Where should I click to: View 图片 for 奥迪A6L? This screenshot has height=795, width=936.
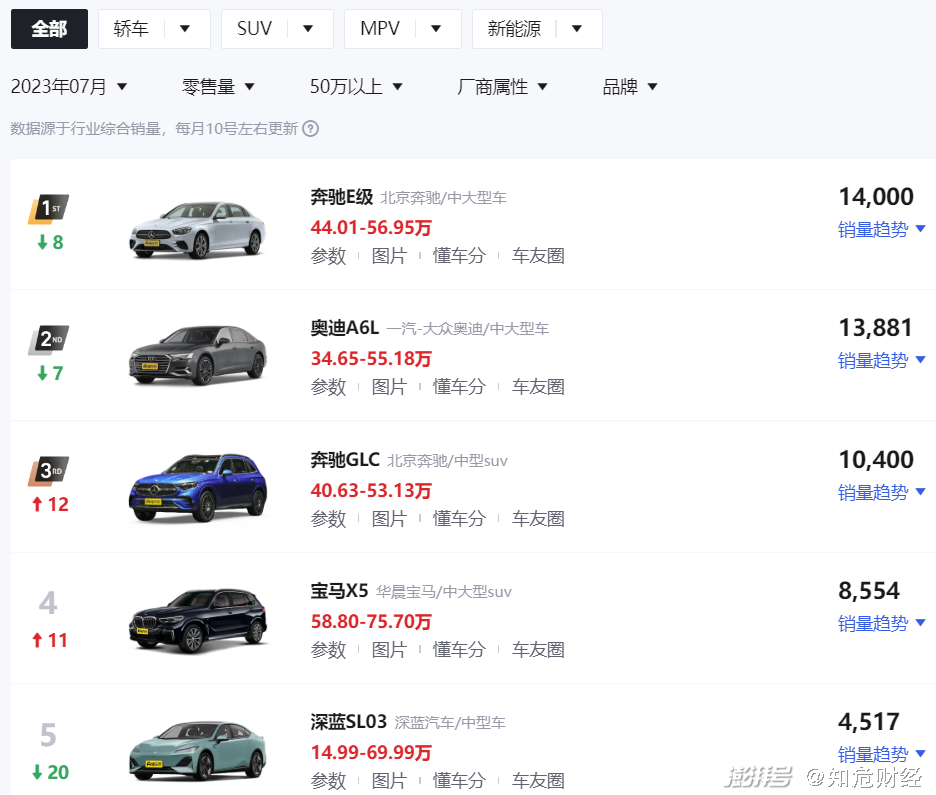click(389, 386)
